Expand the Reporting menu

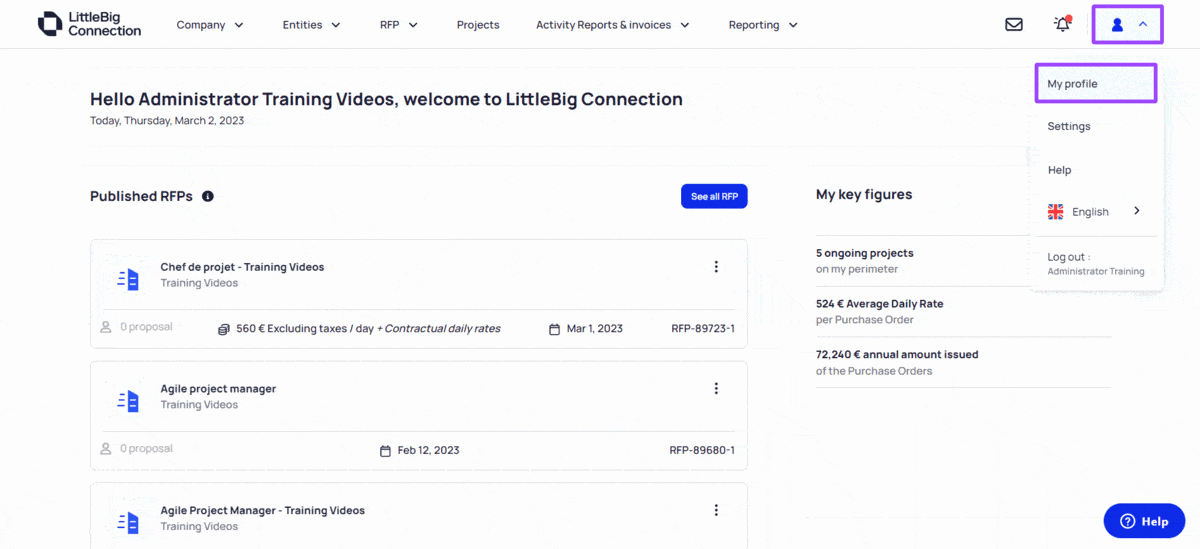point(763,25)
